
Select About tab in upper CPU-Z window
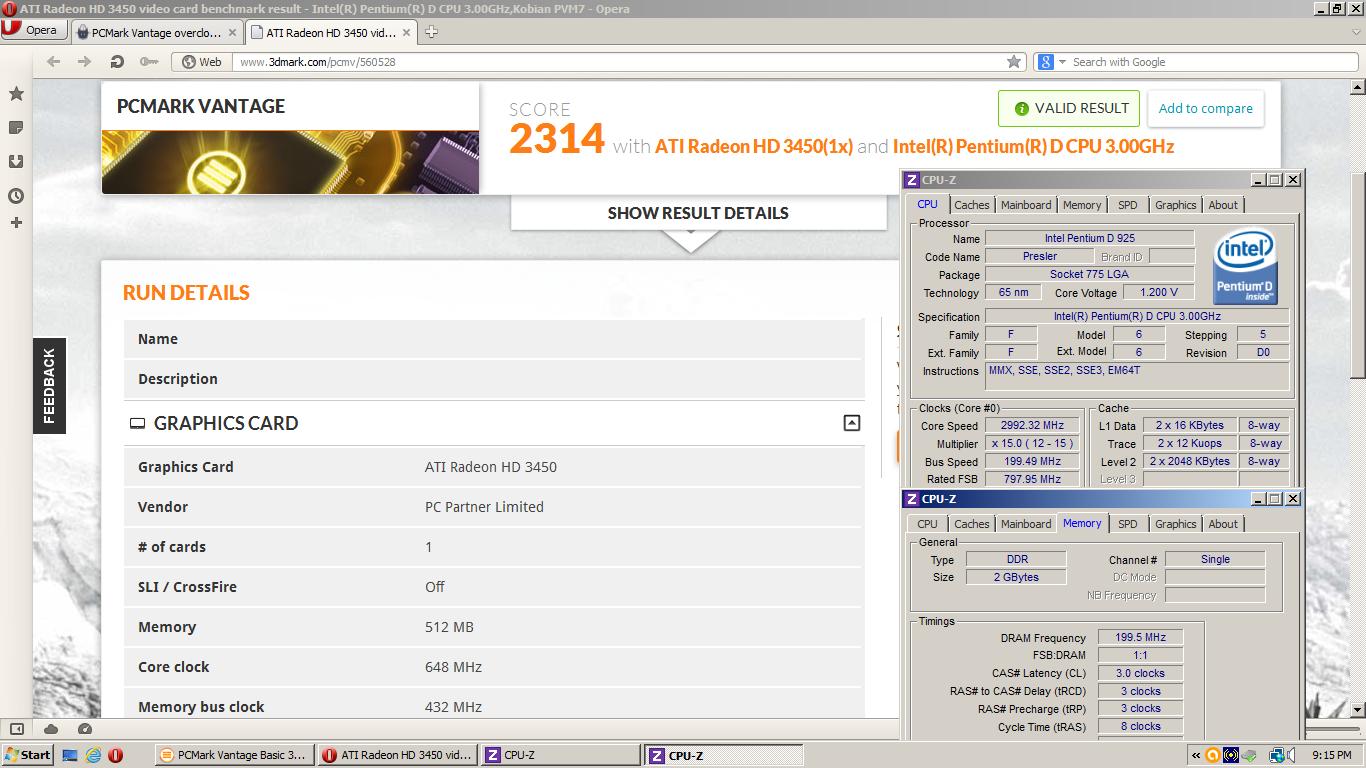point(1223,205)
